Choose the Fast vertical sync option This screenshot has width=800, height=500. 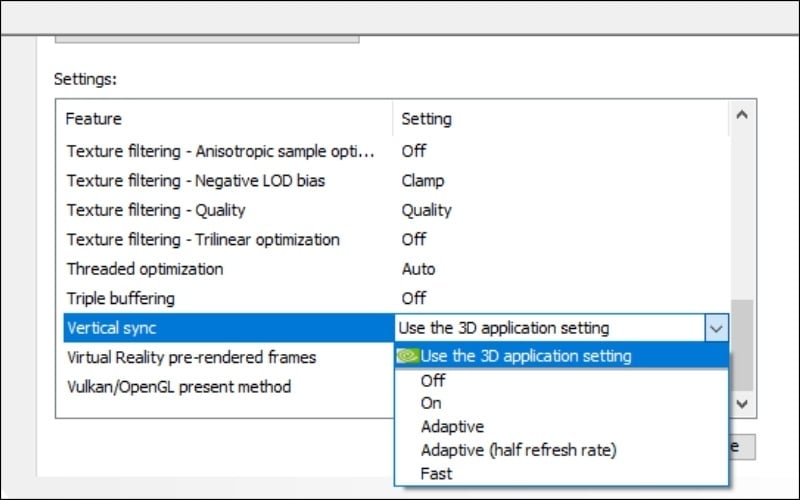tap(436, 473)
